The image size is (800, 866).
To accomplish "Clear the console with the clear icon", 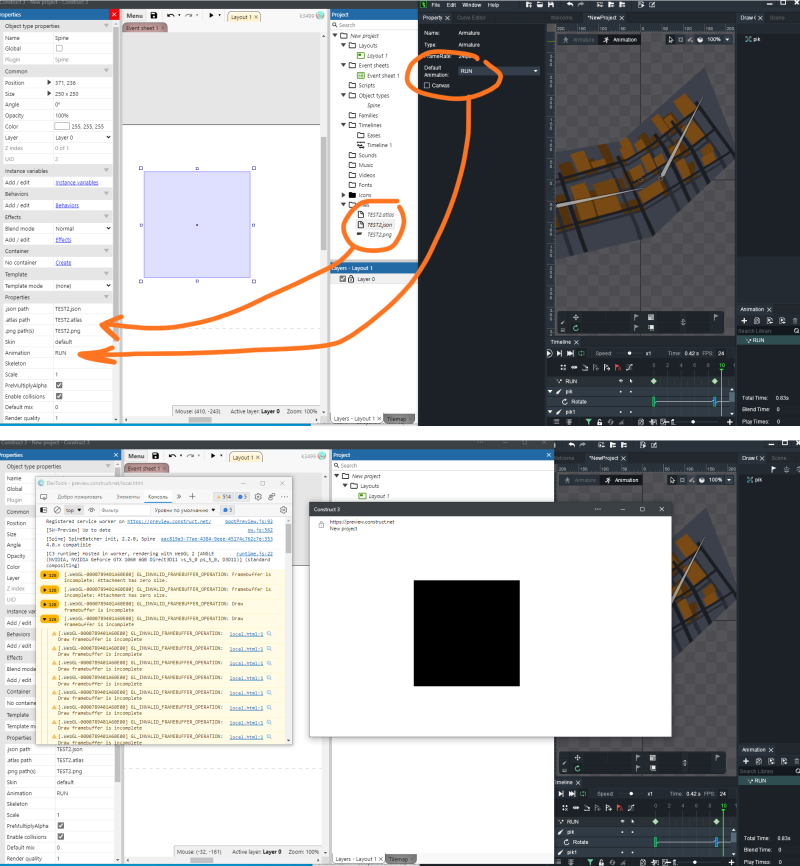I will [56, 510].
